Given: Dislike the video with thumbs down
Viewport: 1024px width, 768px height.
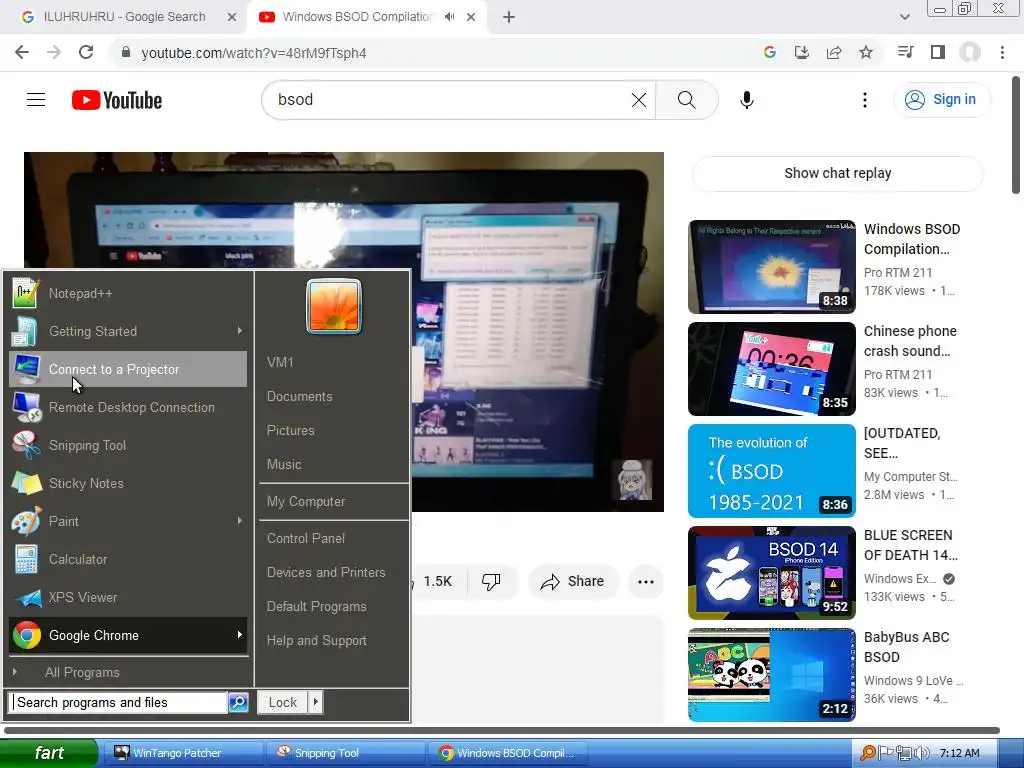Looking at the screenshot, I should (491, 581).
